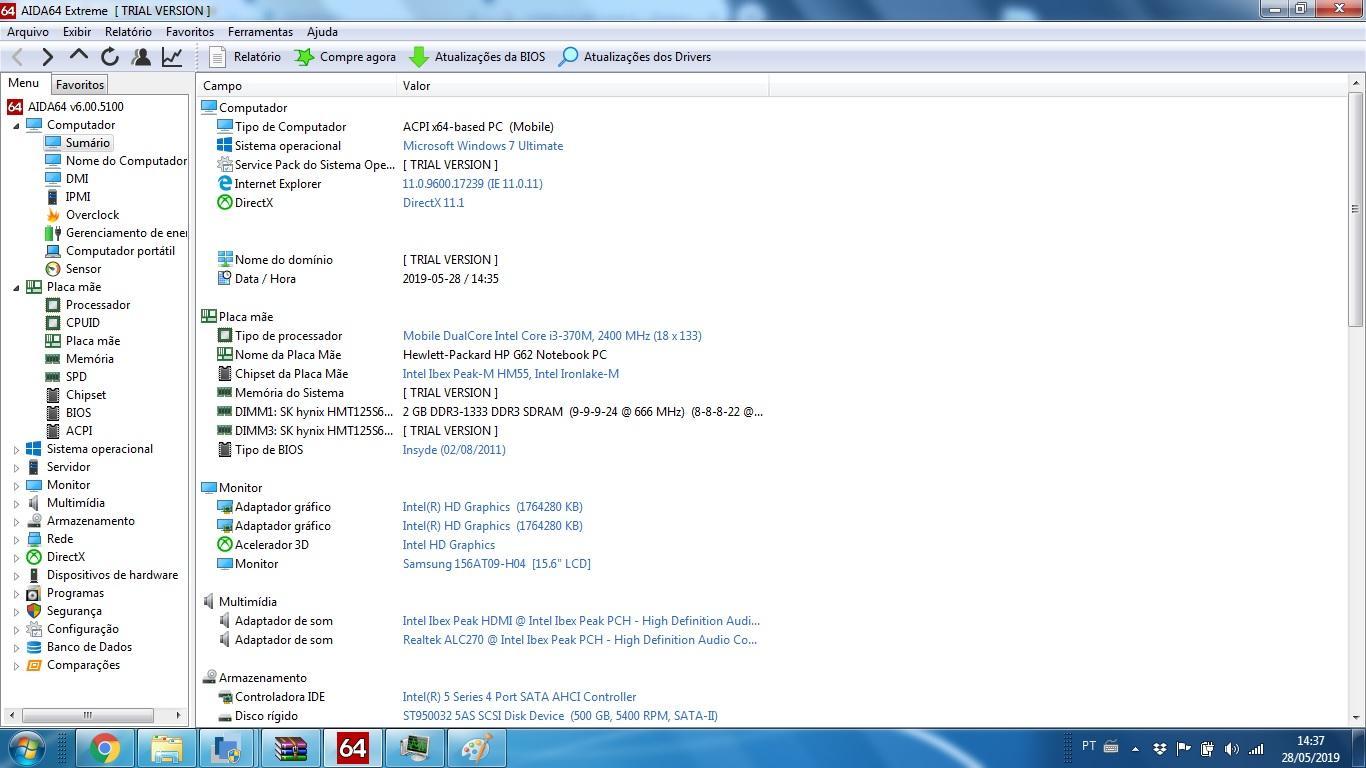Screen dimensions: 1366x768
Task: Open Atualizações dos Drivers
Action: click(x=634, y=57)
